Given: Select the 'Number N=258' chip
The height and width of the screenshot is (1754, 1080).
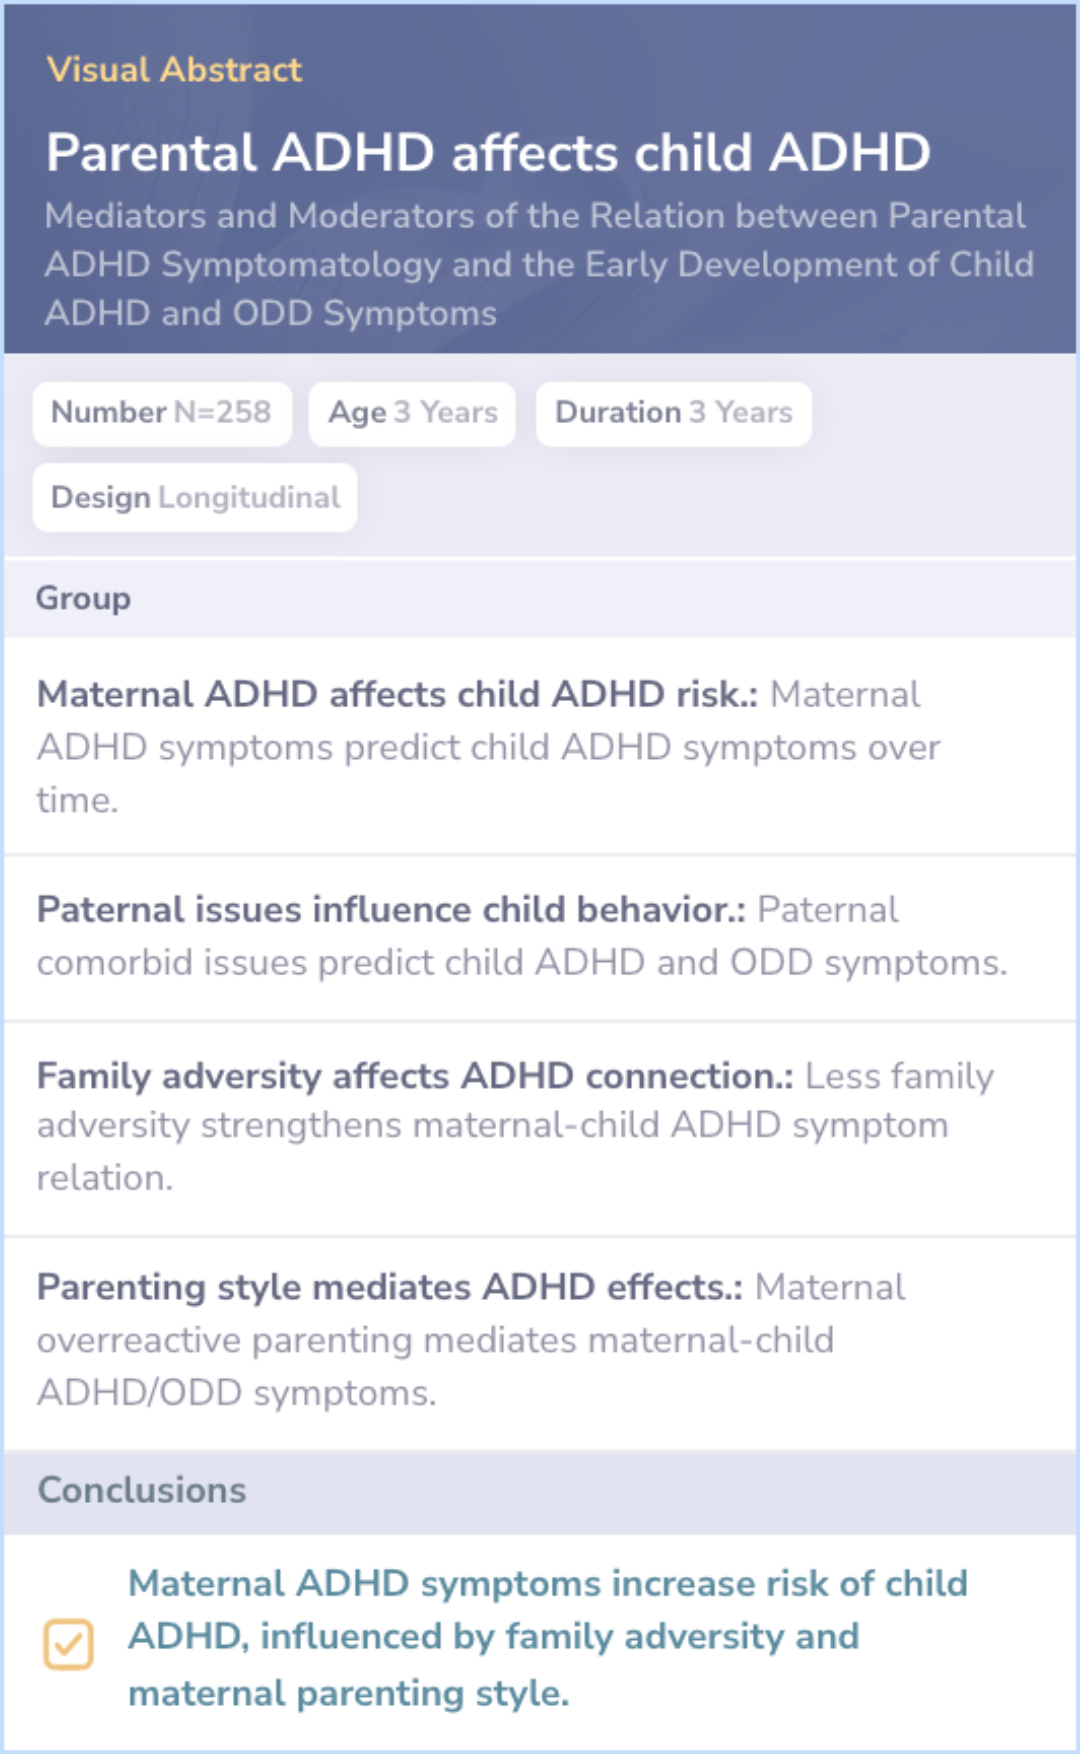Looking at the screenshot, I should coord(162,413).
